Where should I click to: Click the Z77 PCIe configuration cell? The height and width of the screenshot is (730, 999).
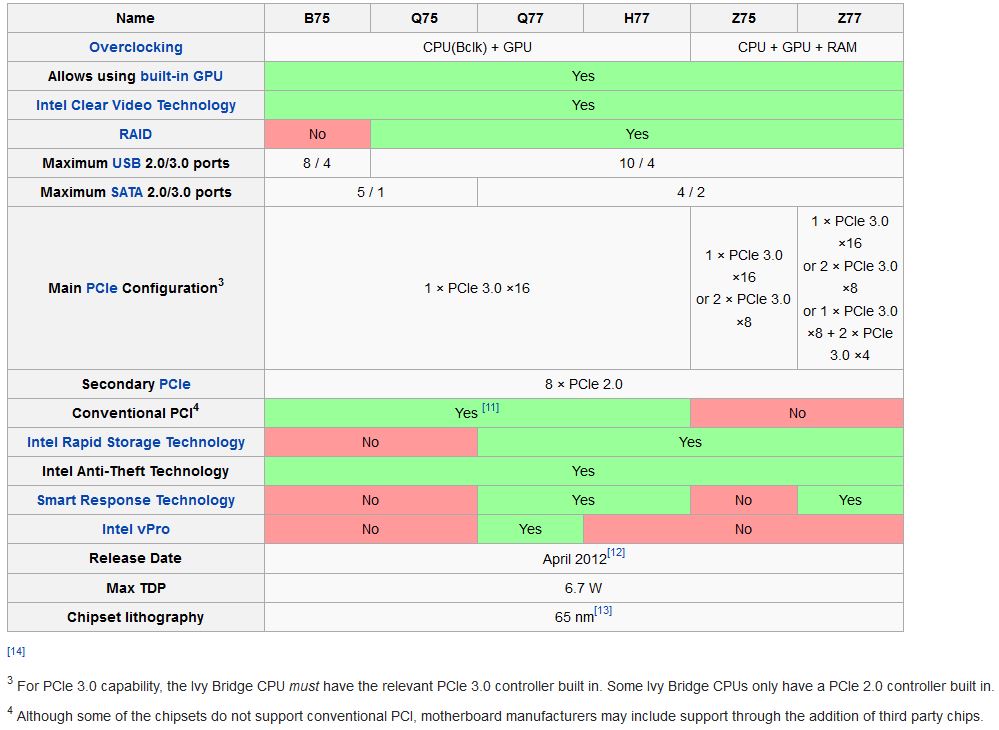(850, 288)
